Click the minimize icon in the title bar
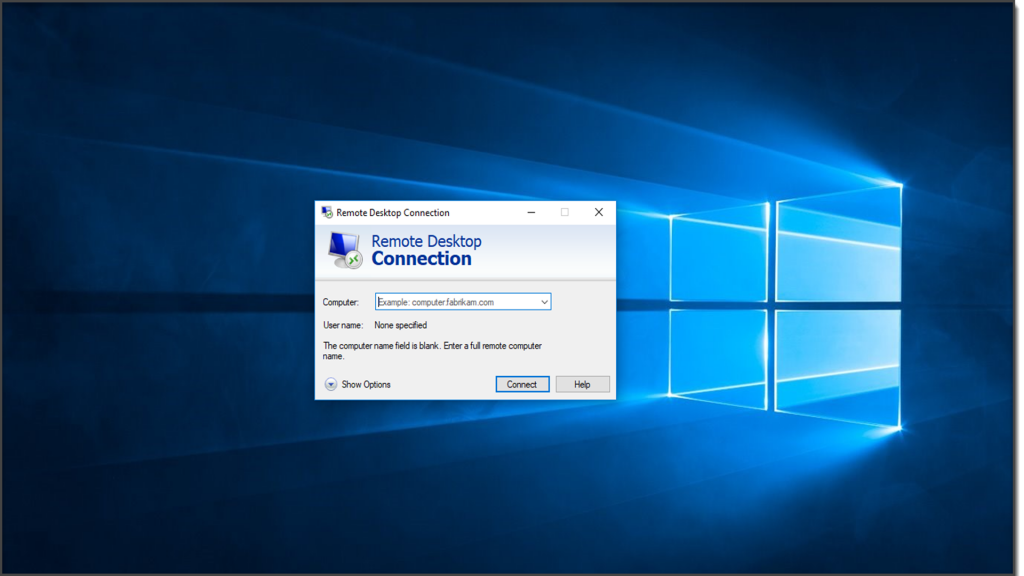1024x576 pixels. pyautogui.click(x=531, y=212)
